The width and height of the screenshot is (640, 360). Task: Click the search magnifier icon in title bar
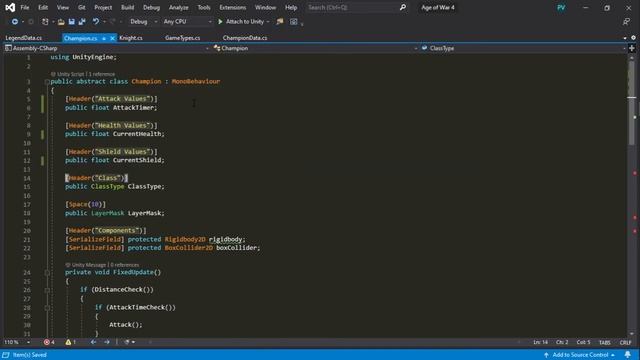click(403, 7)
